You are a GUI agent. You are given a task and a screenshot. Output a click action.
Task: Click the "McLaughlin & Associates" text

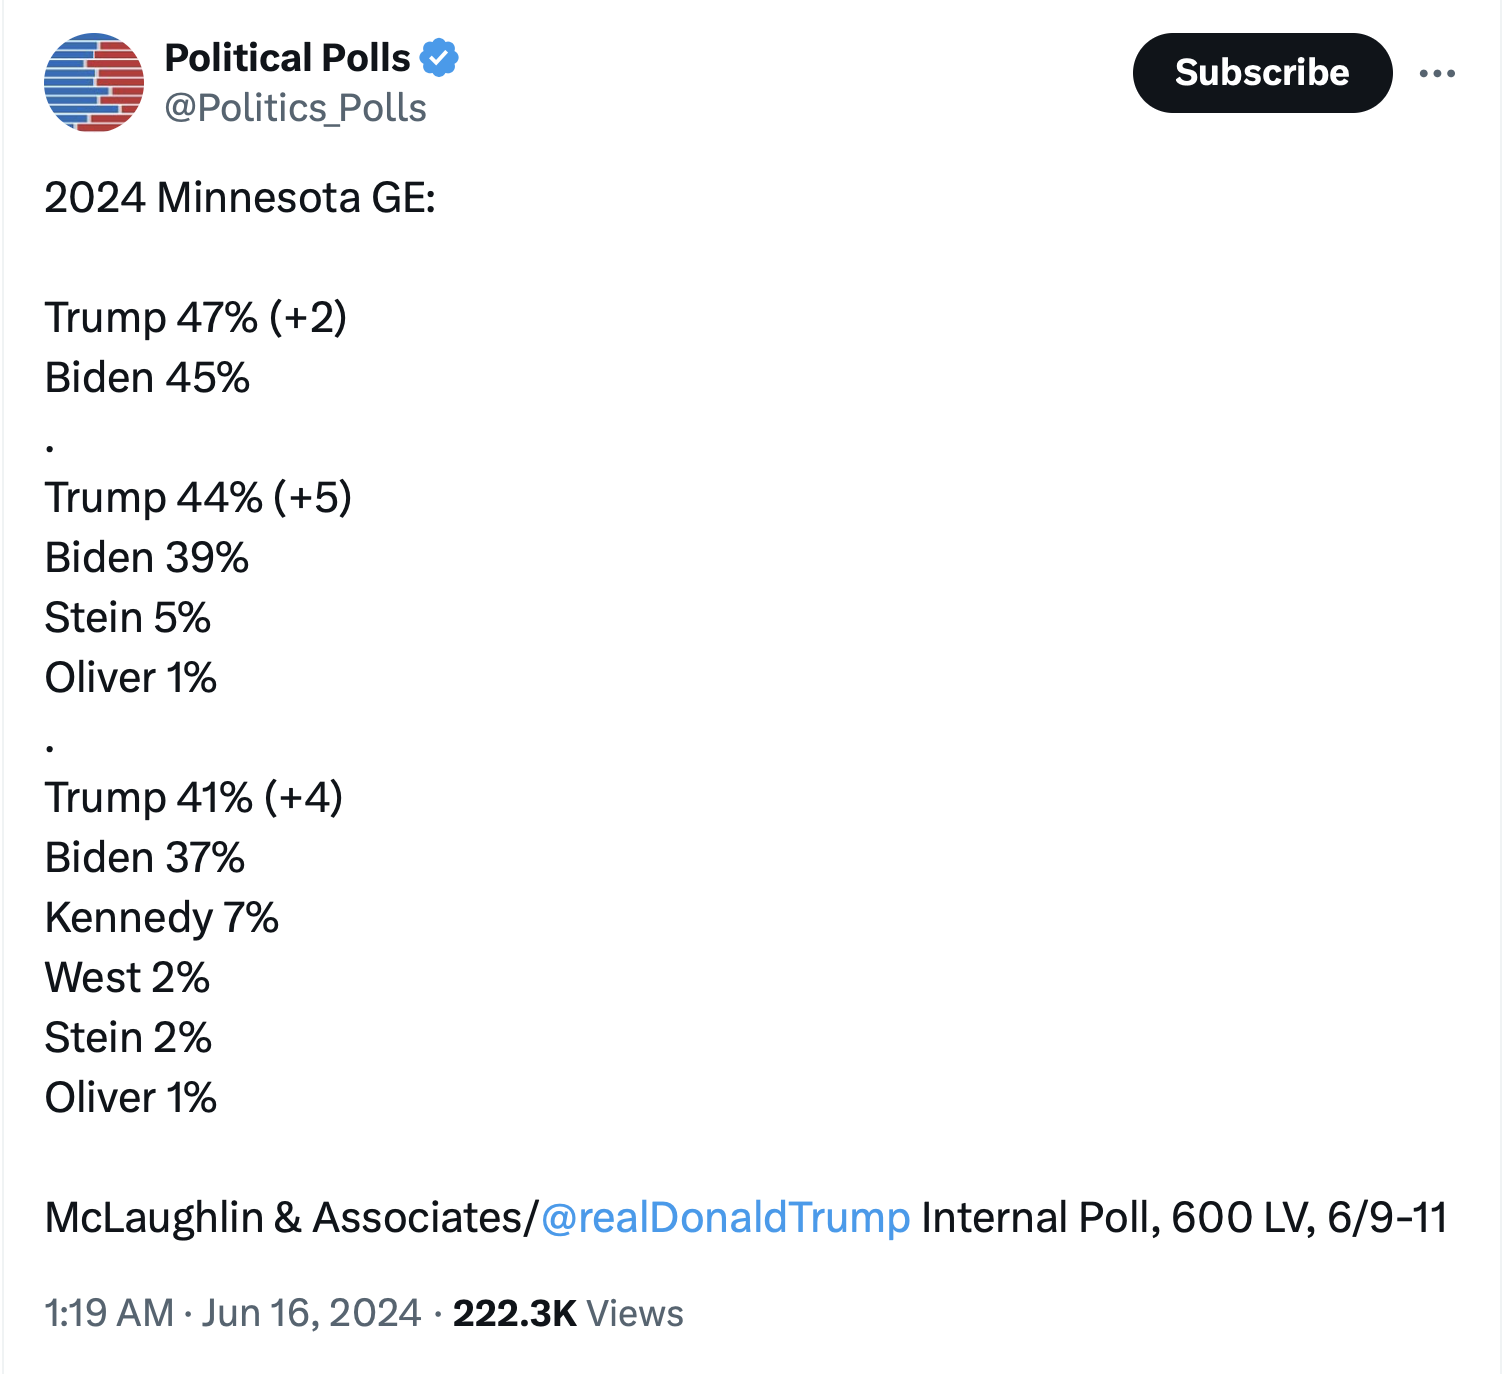click(x=284, y=1217)
